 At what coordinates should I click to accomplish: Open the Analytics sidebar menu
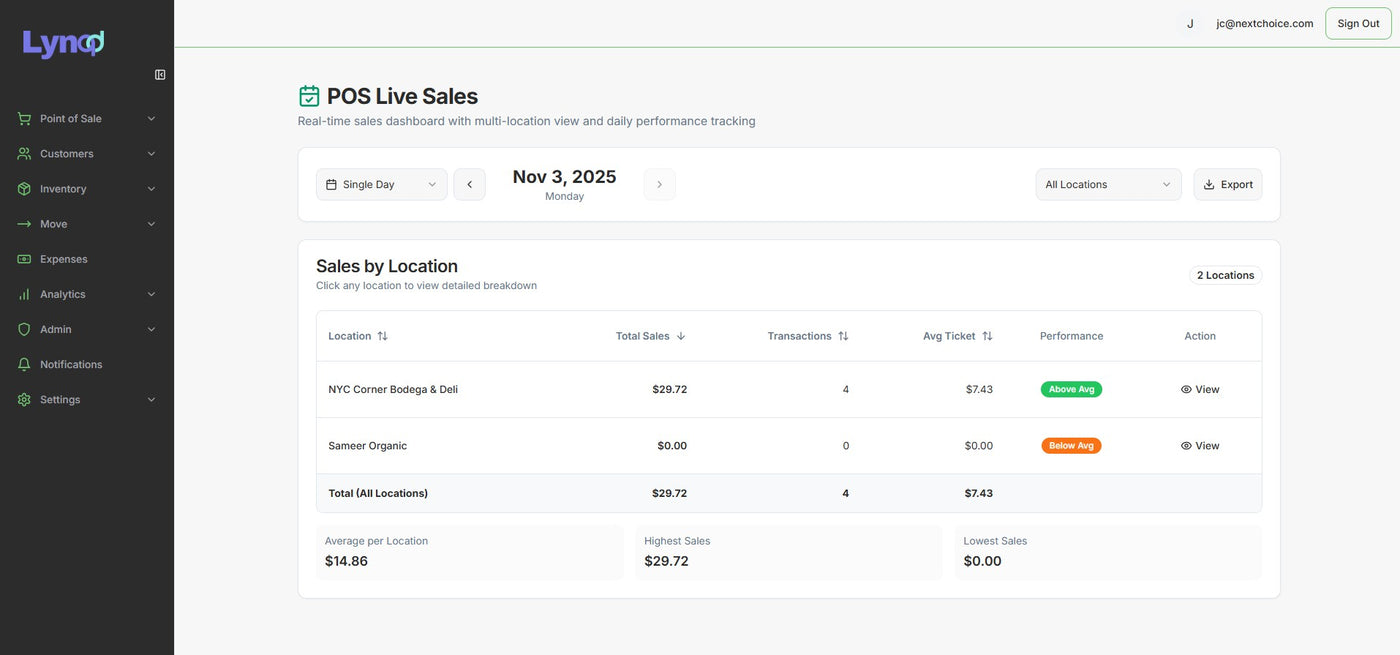coord(87,294)
